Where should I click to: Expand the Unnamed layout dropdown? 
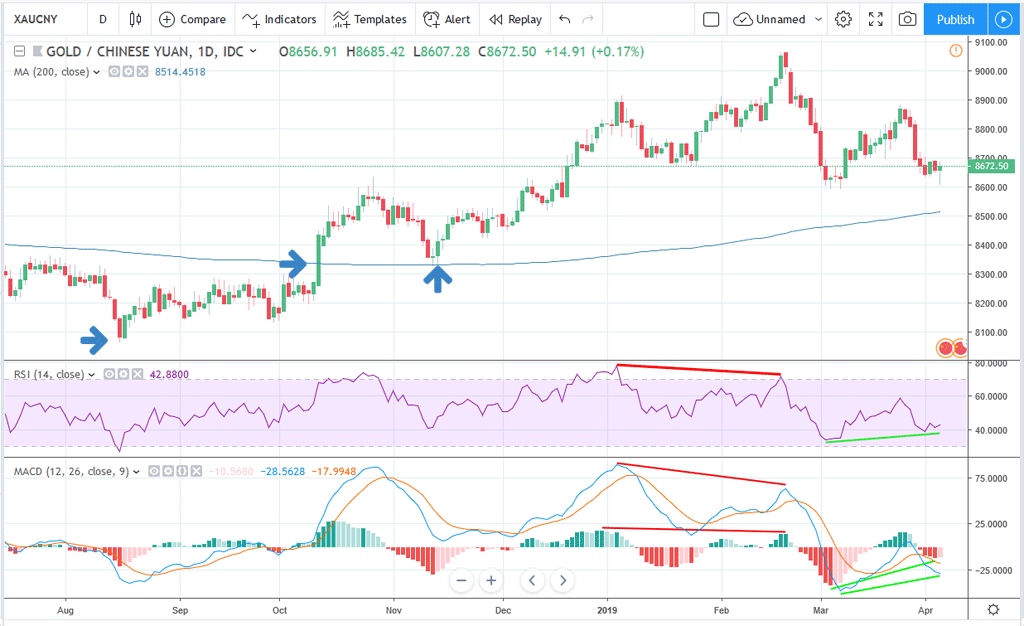(x=816, y=19)
